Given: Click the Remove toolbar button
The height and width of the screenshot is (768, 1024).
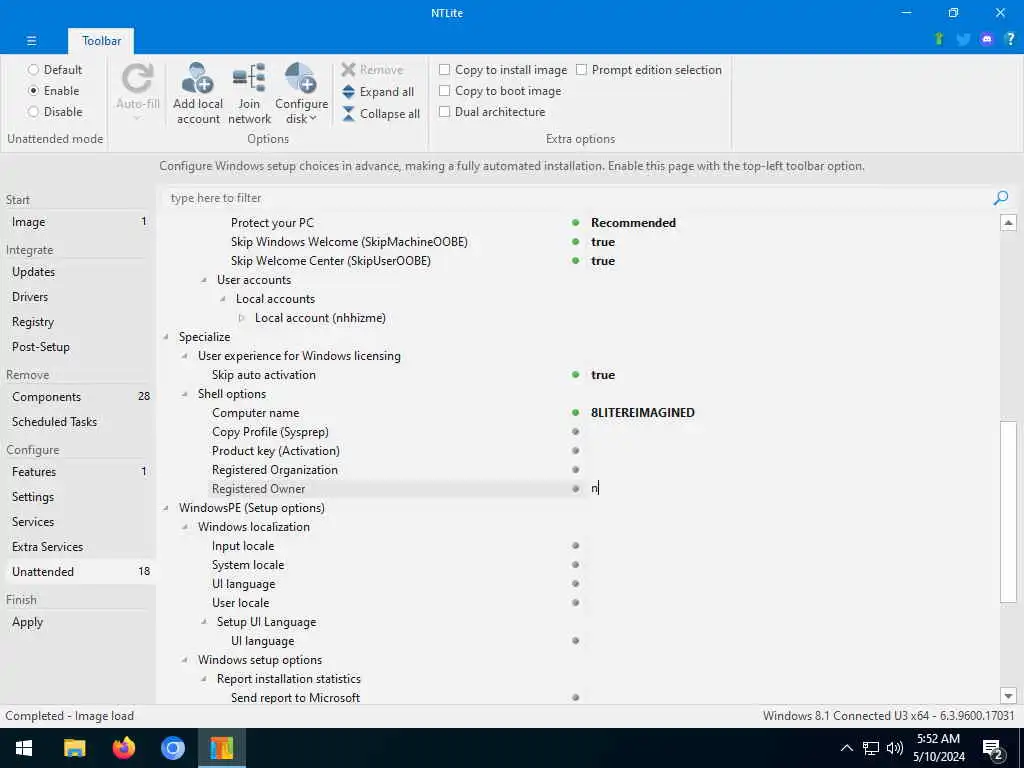Looking at the screenshot, I should 372,69.
